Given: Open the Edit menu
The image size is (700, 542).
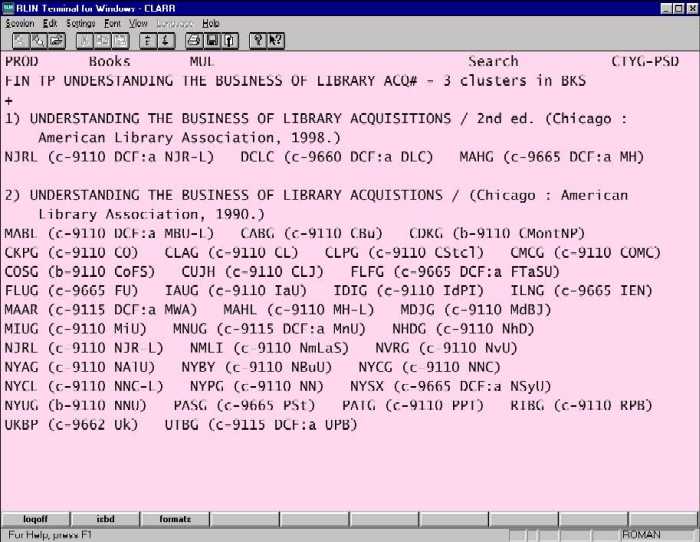Looking at the screenshot, I should (50, 23).
